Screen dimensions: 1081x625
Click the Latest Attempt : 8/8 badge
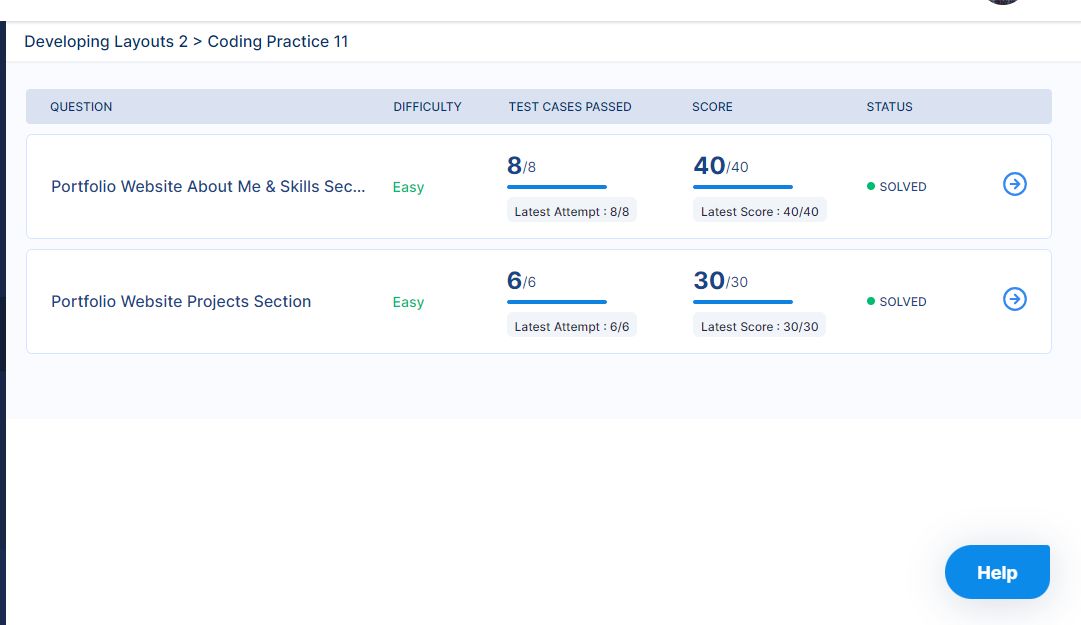(572, 212)
